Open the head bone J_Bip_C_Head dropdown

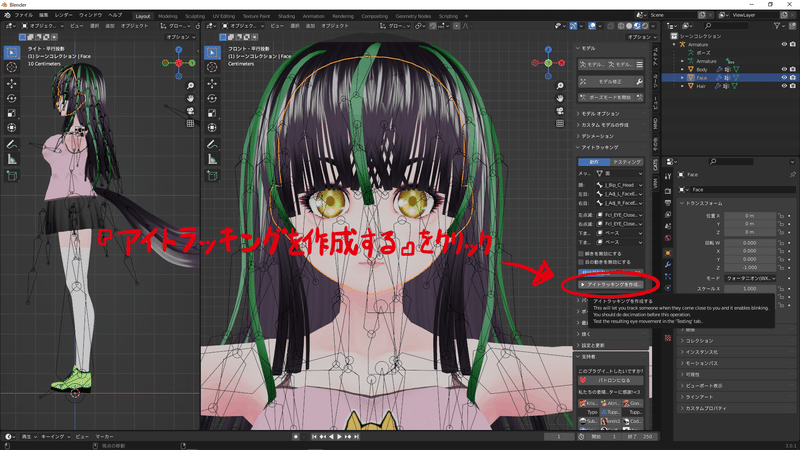tap(619, 185)
